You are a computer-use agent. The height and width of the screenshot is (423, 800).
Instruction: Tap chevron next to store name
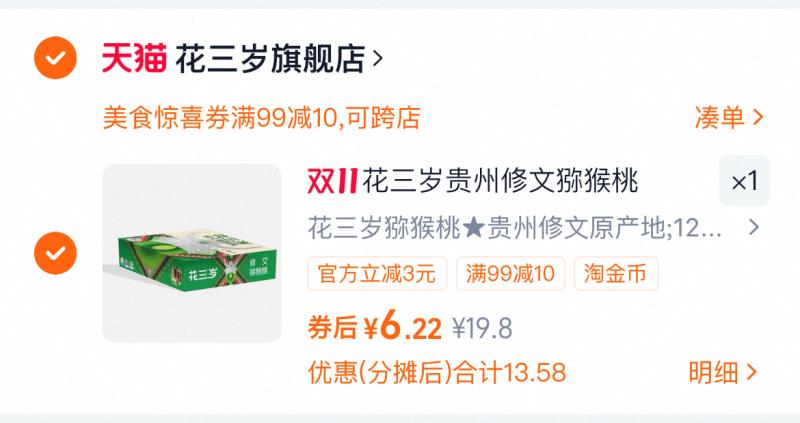coord(378,59)
